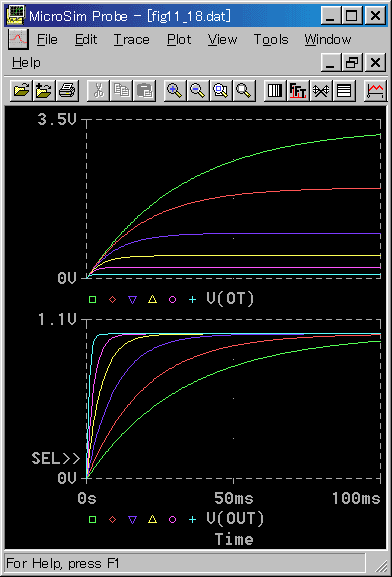The height and width of the screenshot is (577, 392).
Task: Click the Zoom Out magnifier icon
Action: [x=197, y=90]
